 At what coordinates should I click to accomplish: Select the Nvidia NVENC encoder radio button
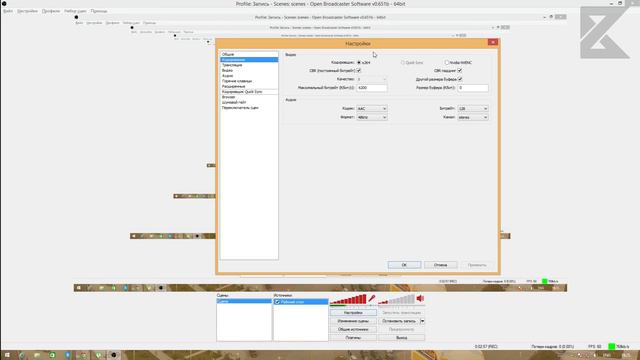[447, 62]
